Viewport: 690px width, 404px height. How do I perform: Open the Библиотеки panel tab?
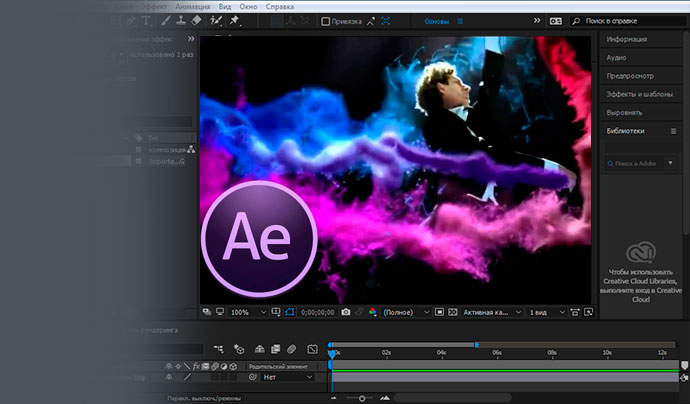tap(625, 131)
